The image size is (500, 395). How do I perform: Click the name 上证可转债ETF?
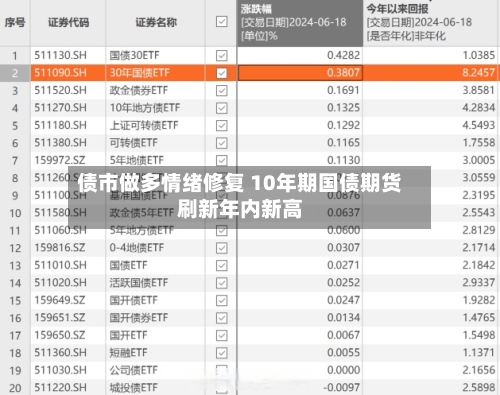click(x=144, y=125)
